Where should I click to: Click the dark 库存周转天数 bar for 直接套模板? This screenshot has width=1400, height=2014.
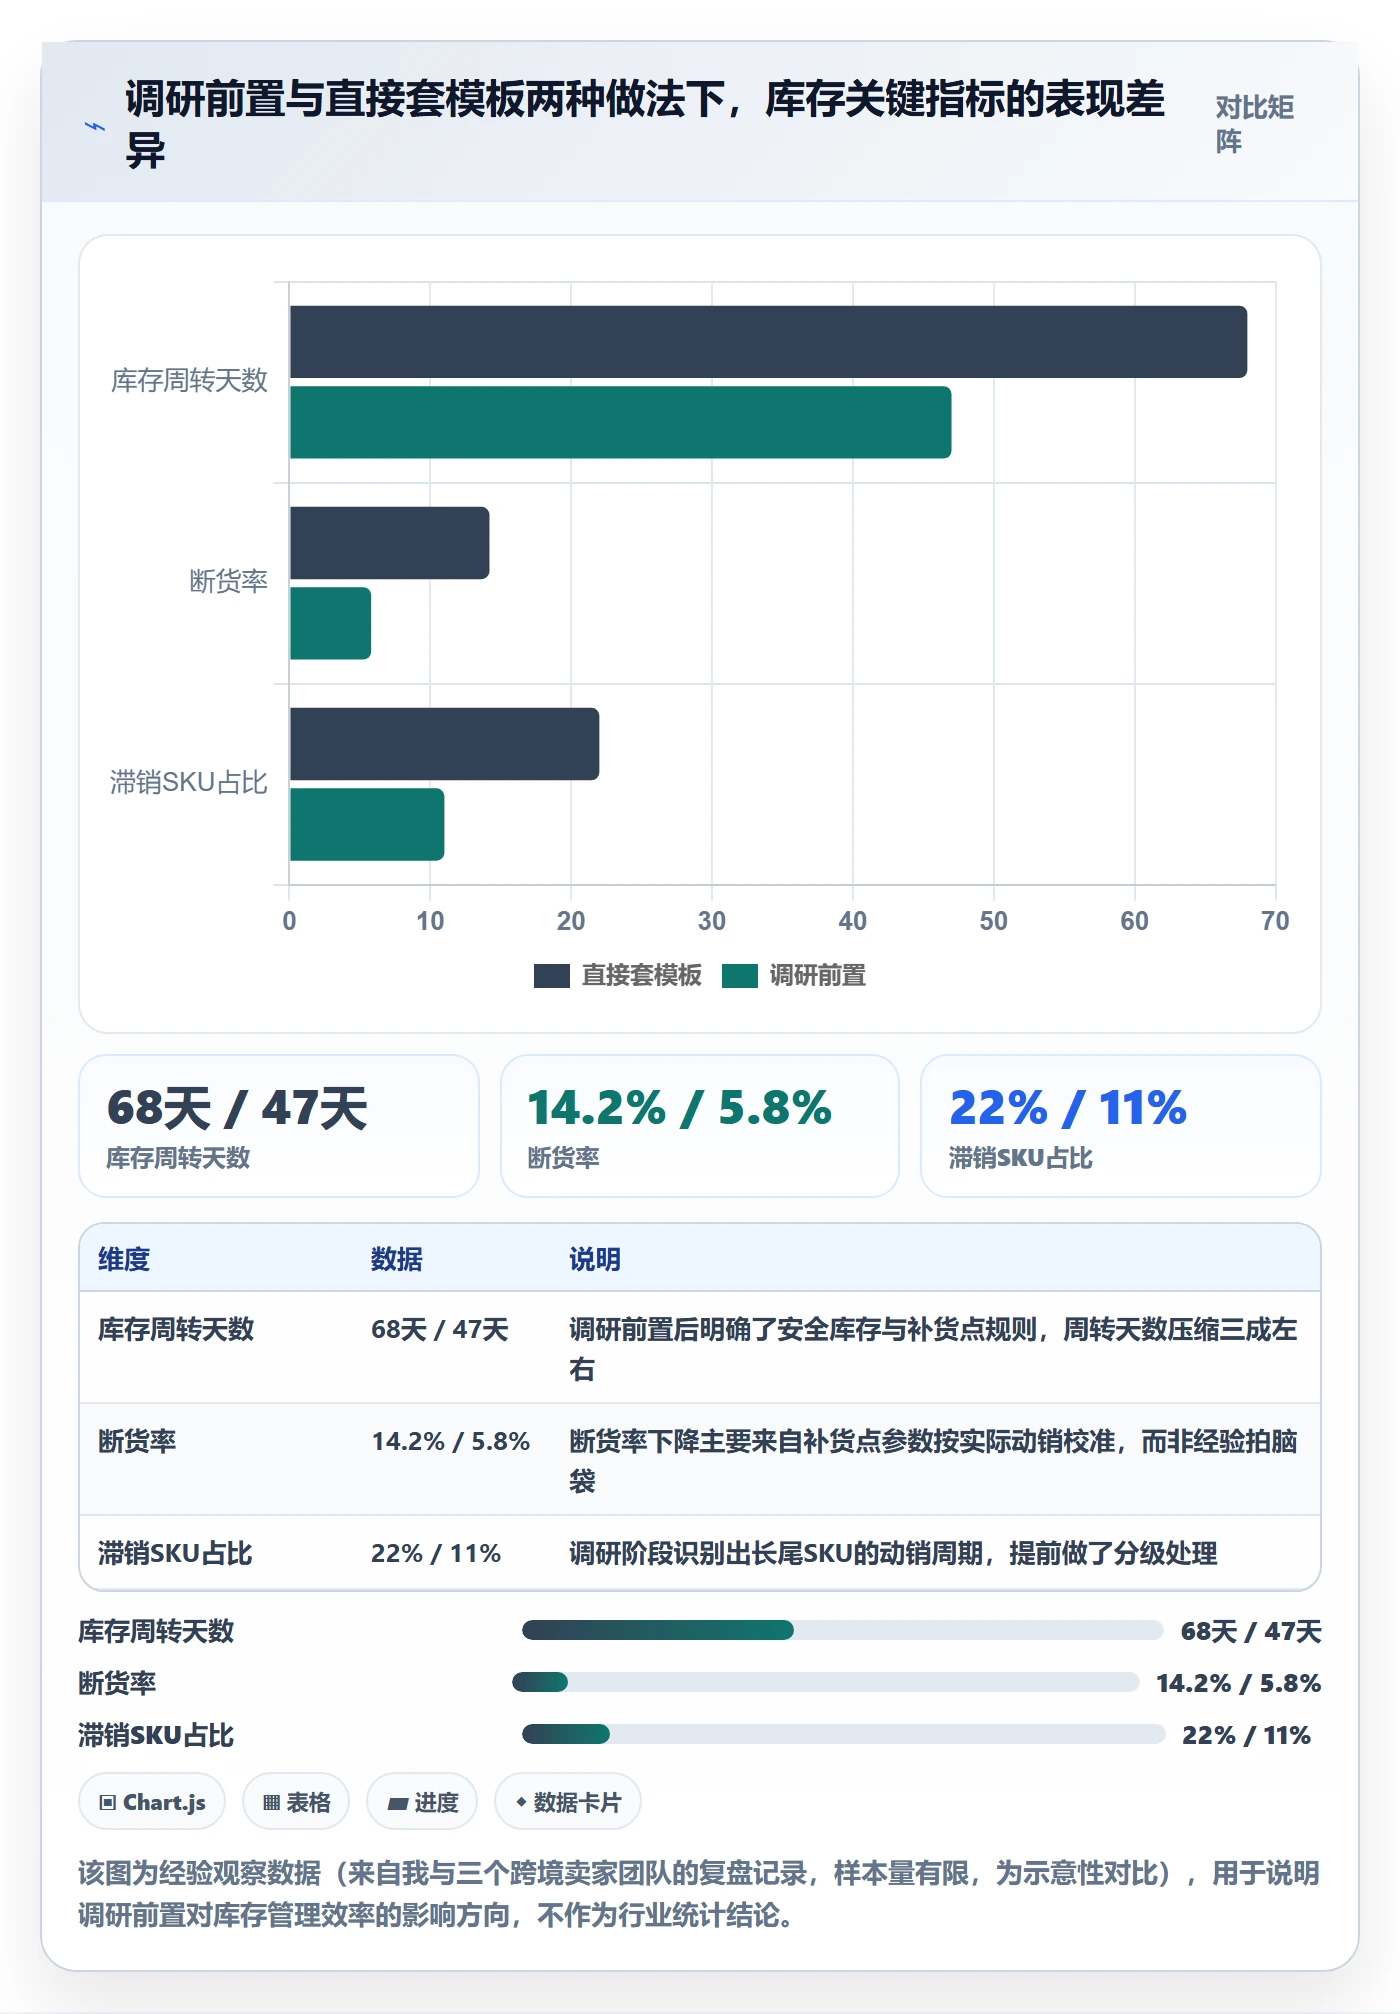(768, 342)
